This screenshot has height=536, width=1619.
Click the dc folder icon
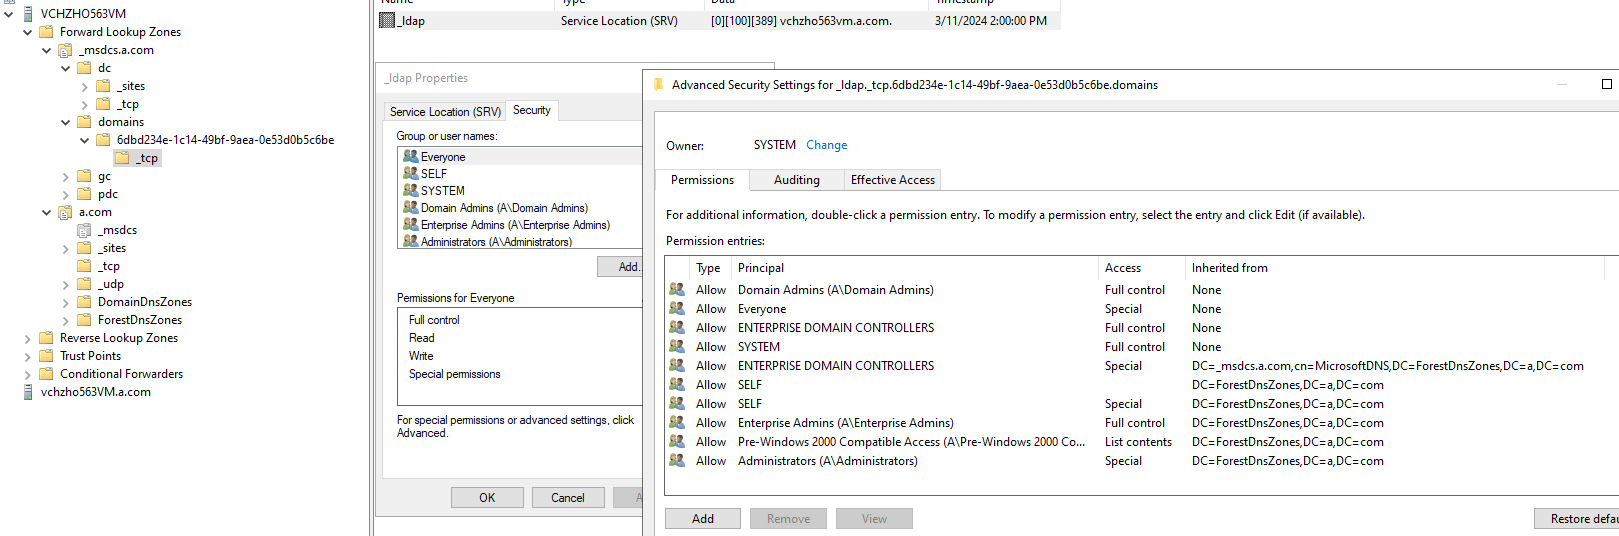pos(84,68)
